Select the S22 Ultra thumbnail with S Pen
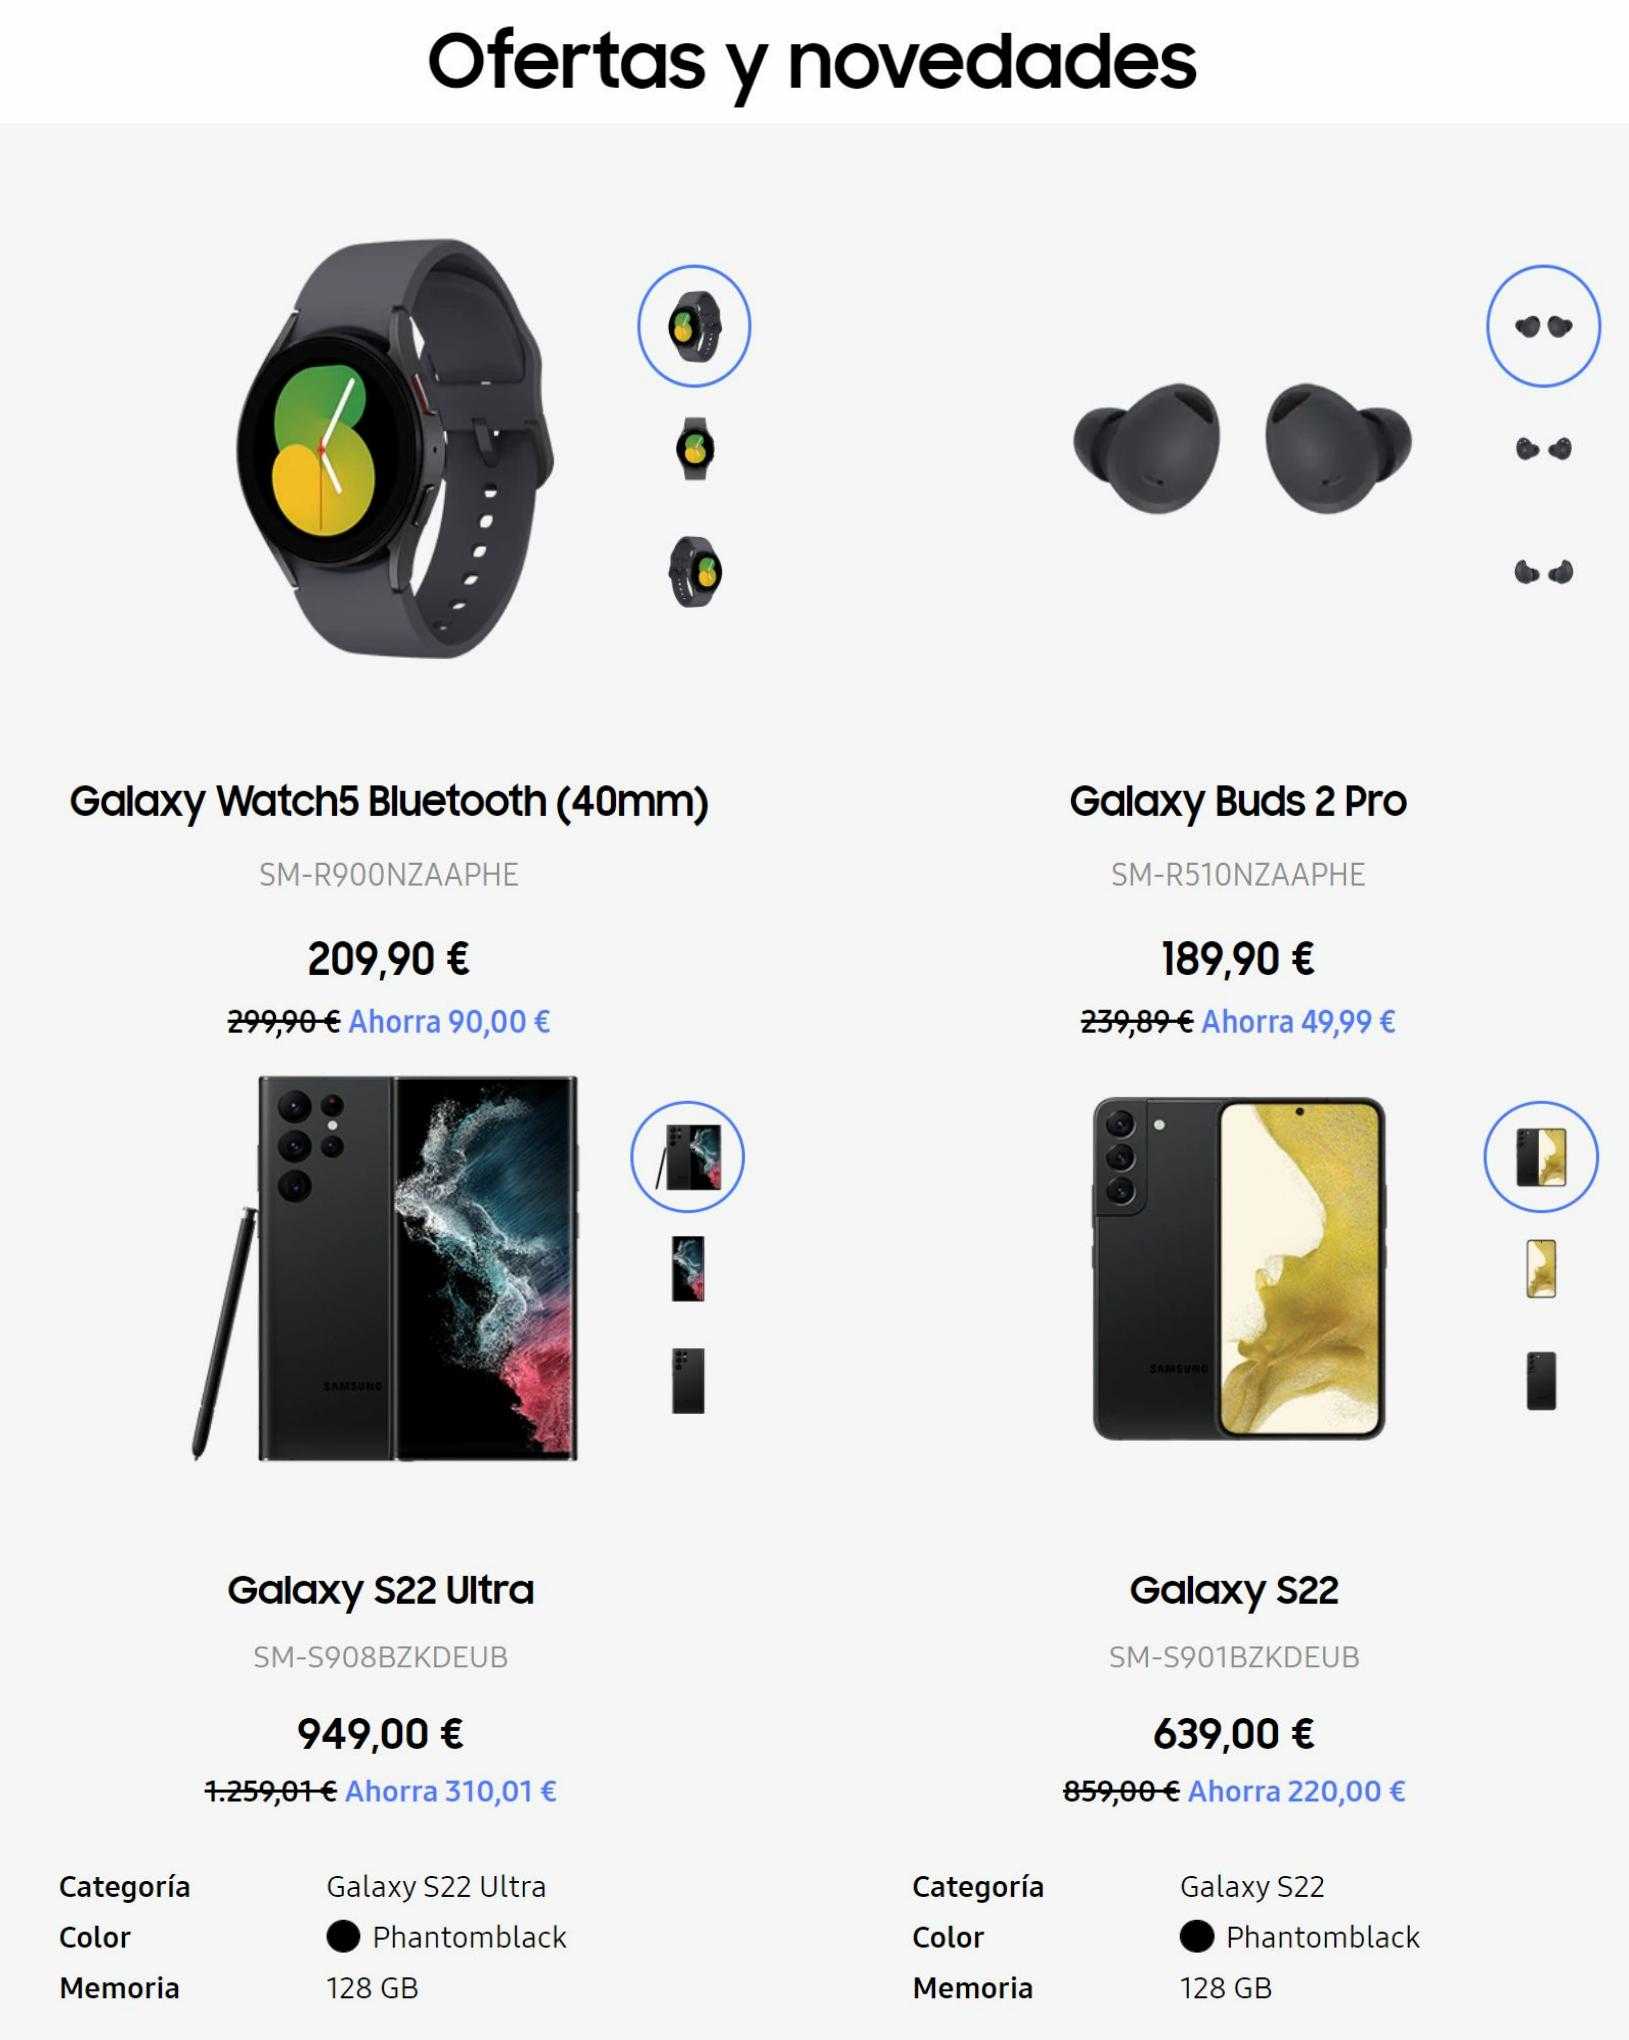 click(687, 1157)
